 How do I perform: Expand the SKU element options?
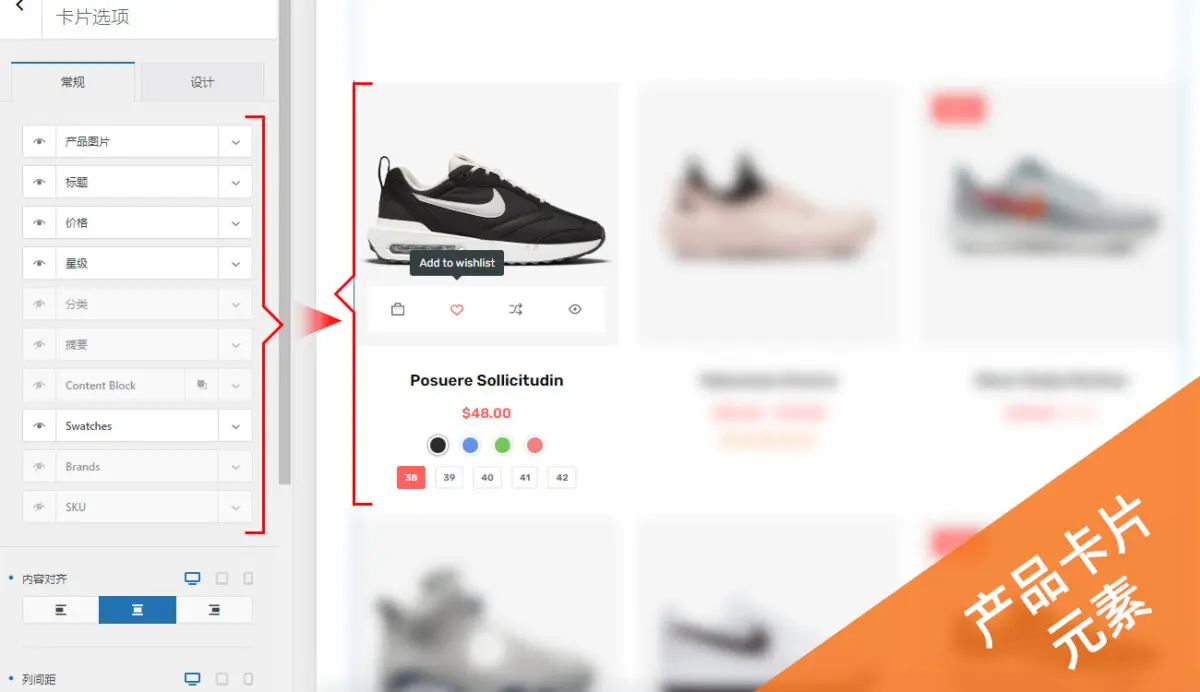pos(235,507)
